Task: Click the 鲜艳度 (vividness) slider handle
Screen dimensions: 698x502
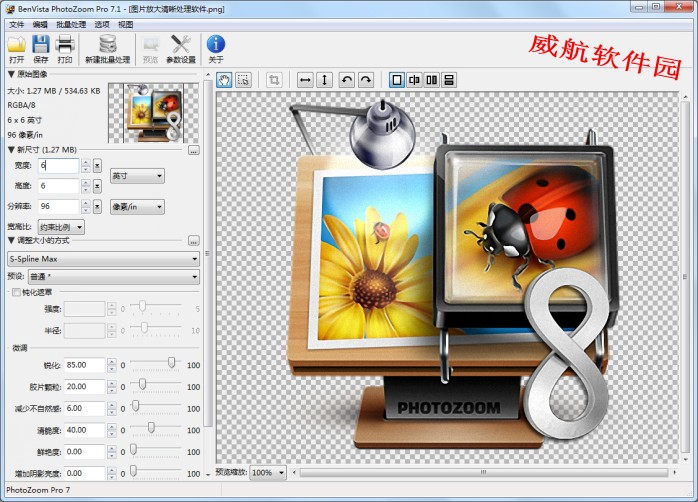Action: pyautogui.click(x=133, y=449)
